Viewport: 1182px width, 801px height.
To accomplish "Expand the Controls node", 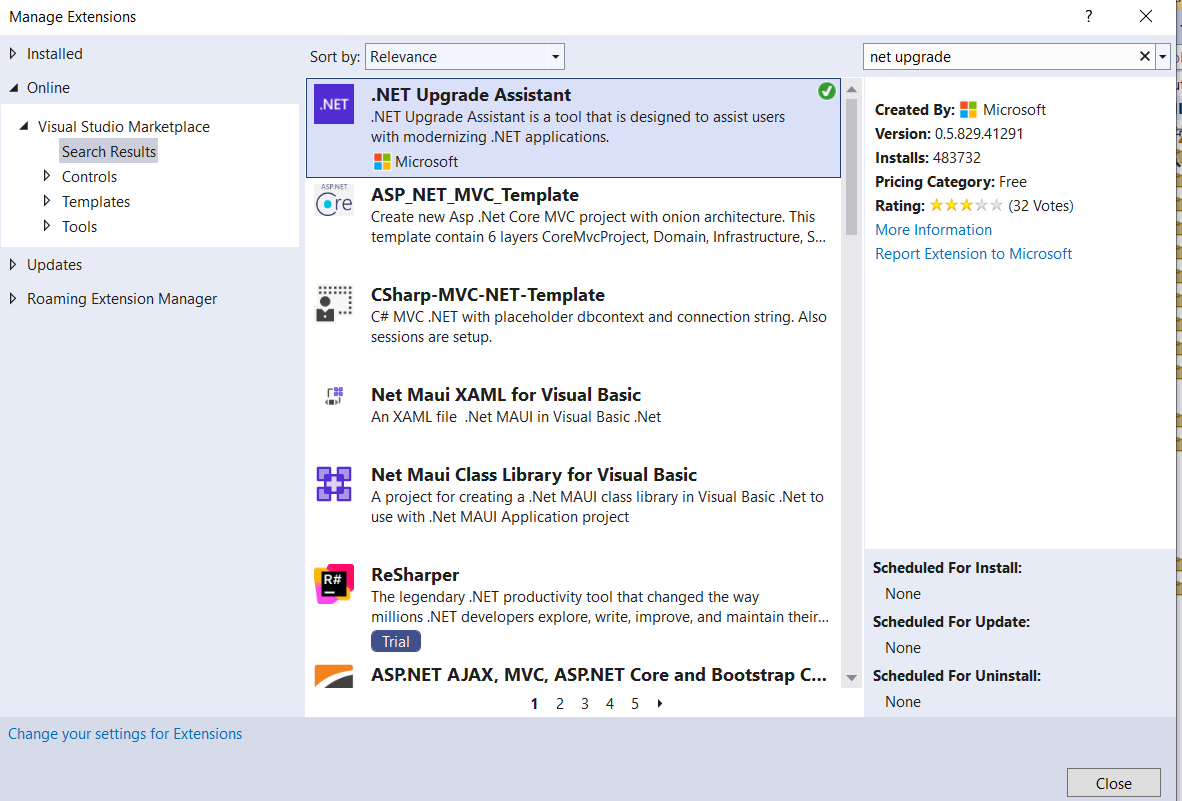I will coord(47,176).
